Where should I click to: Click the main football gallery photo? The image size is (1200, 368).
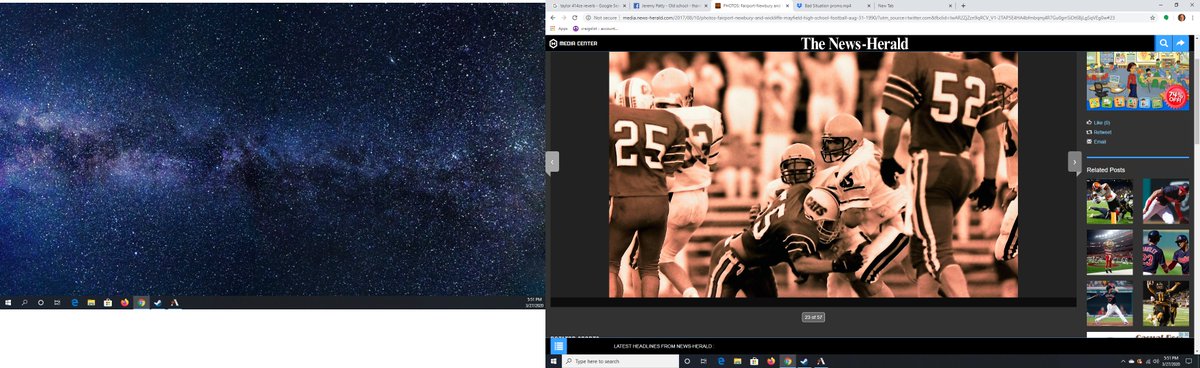click(813, 174)
